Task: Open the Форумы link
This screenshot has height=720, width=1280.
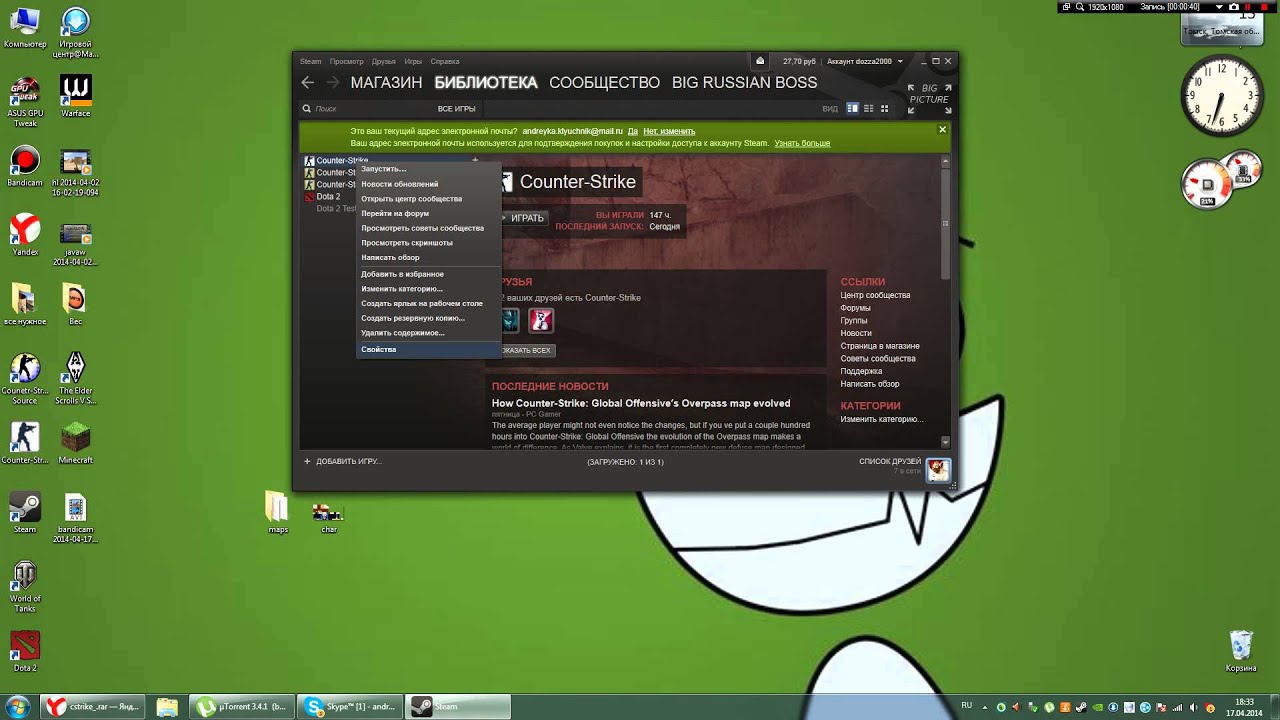Action: pyautogui.click(x=855, y=308)
